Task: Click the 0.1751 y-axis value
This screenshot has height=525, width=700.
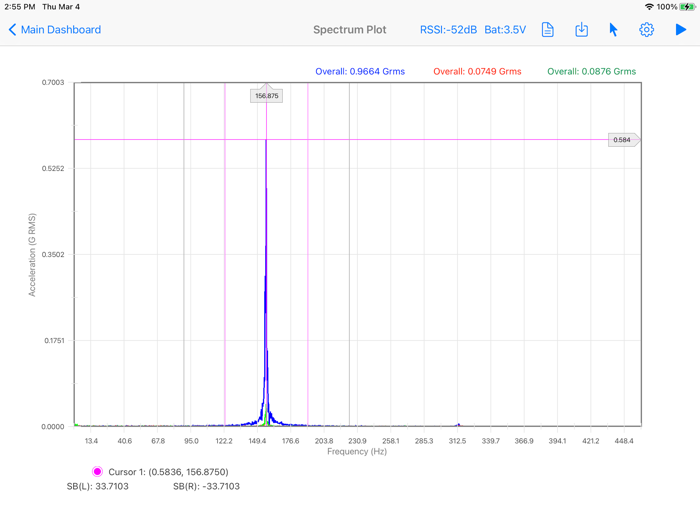Action: (54, 341)
